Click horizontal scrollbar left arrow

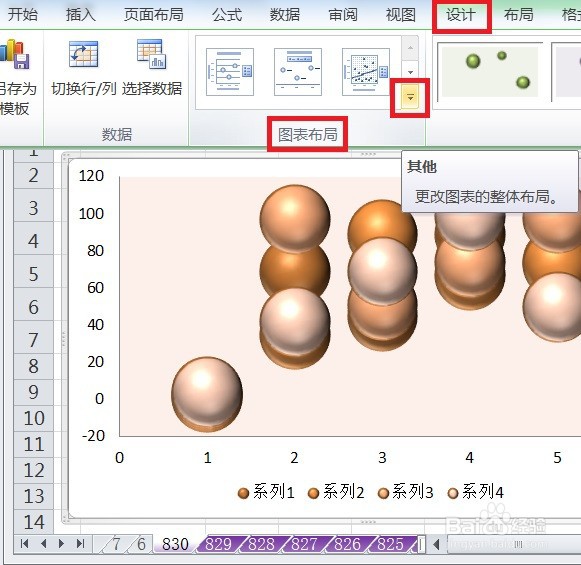point(436,544)
